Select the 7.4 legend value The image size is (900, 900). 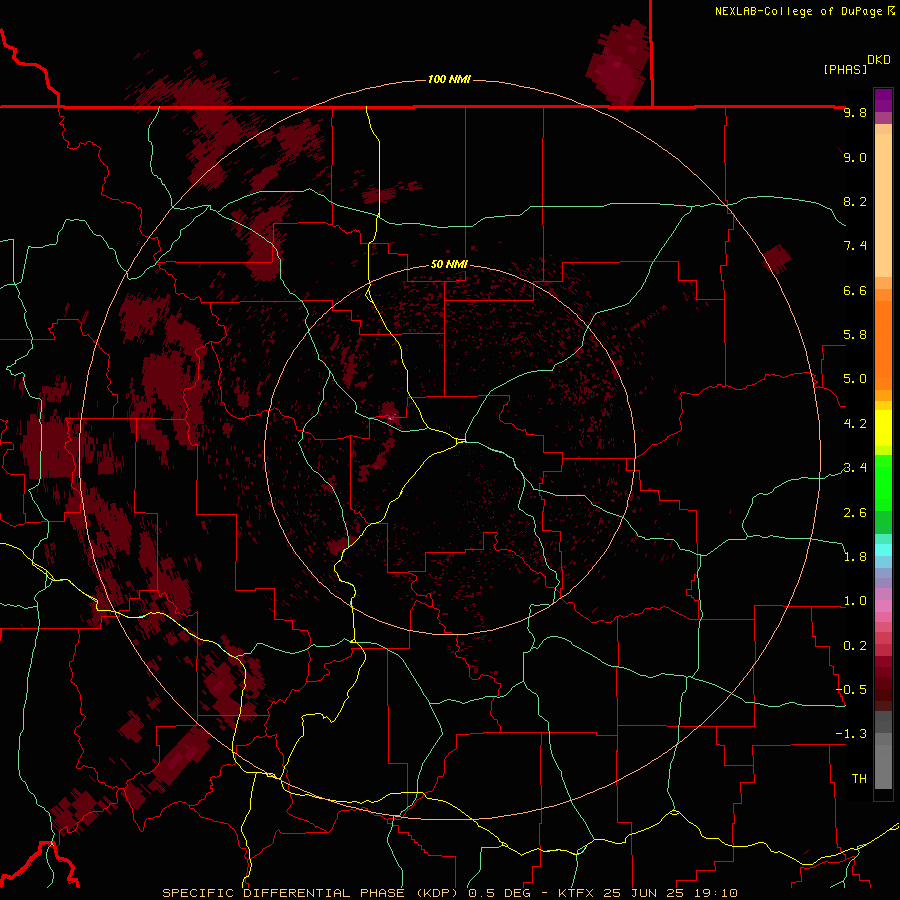click(855, 246)
